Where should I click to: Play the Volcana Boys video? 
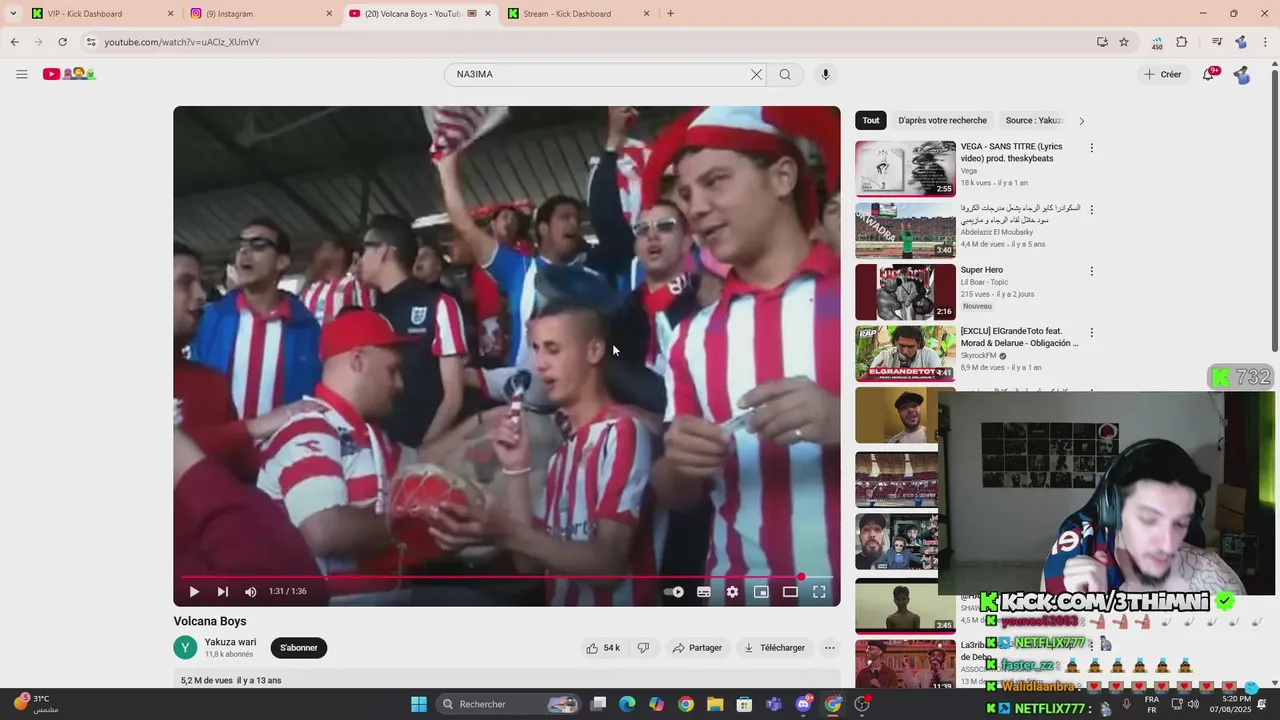tap(194, 592)
